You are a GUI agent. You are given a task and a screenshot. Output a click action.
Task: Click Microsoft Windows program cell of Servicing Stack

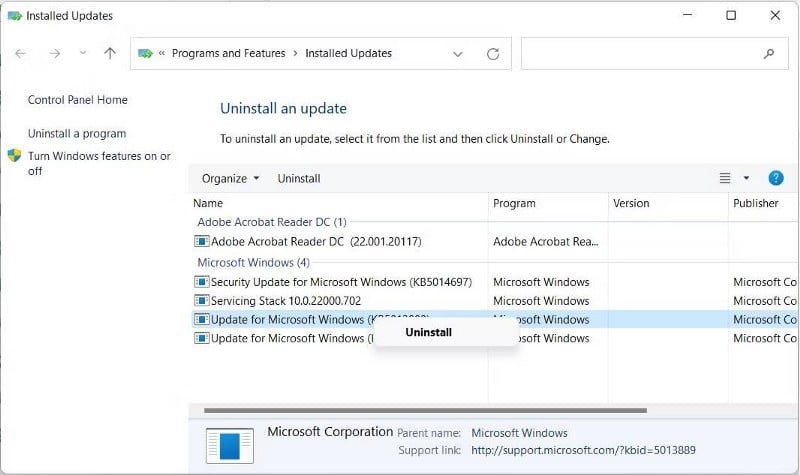click(541, 301)
